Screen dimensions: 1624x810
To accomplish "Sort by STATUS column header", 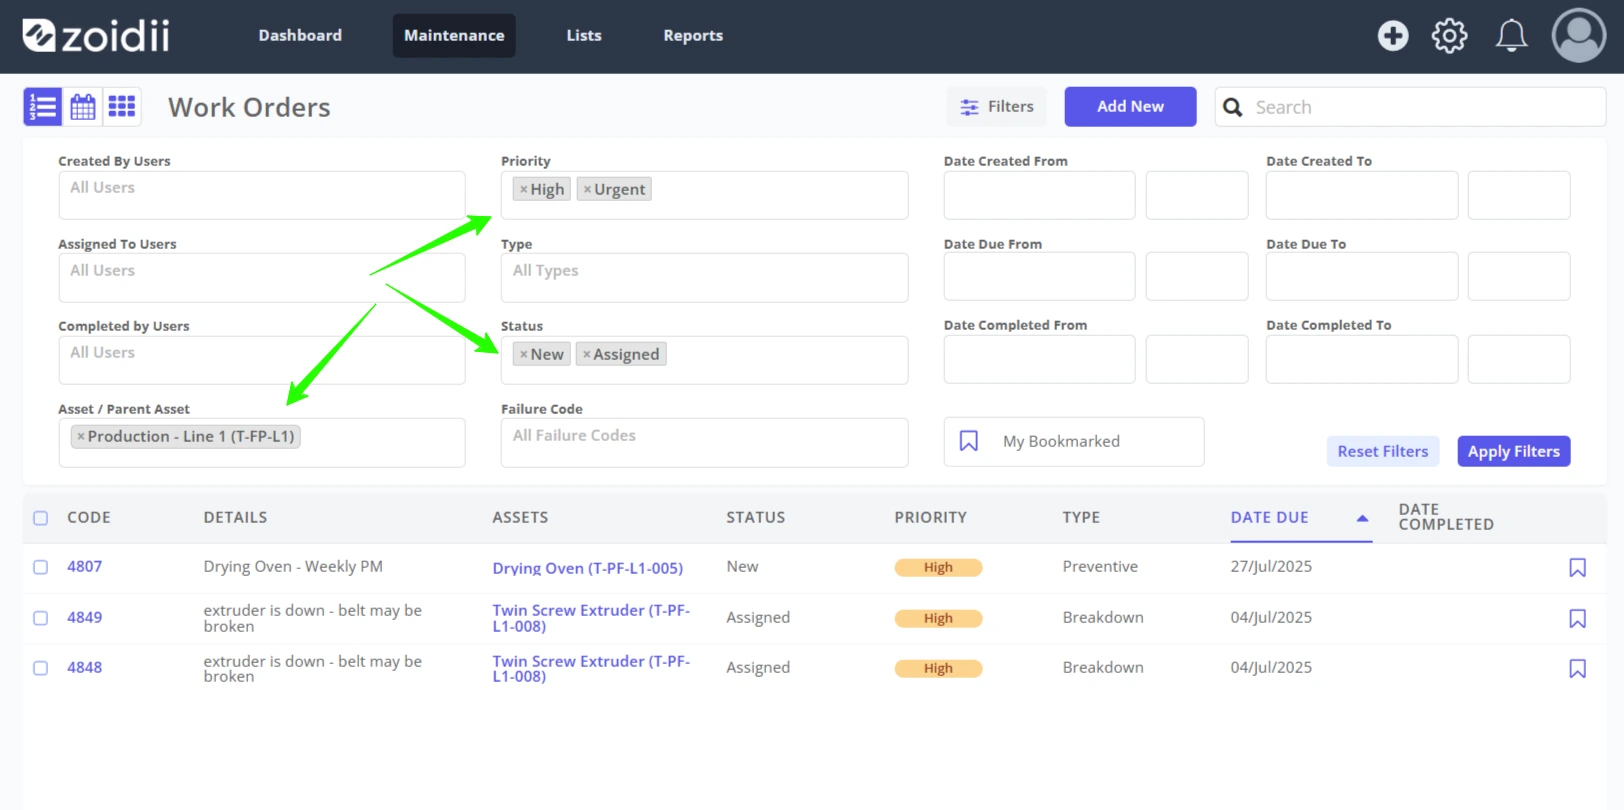I will 756,518.
